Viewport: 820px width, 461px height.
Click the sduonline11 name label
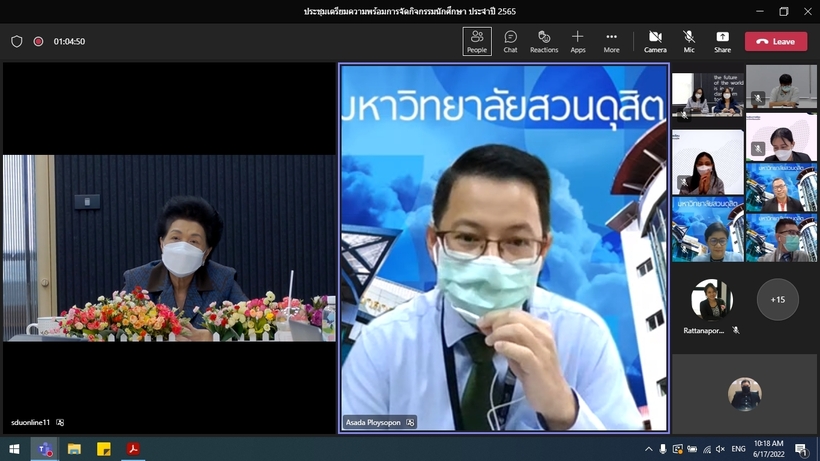pyautogui.click(x=30, y=422)
